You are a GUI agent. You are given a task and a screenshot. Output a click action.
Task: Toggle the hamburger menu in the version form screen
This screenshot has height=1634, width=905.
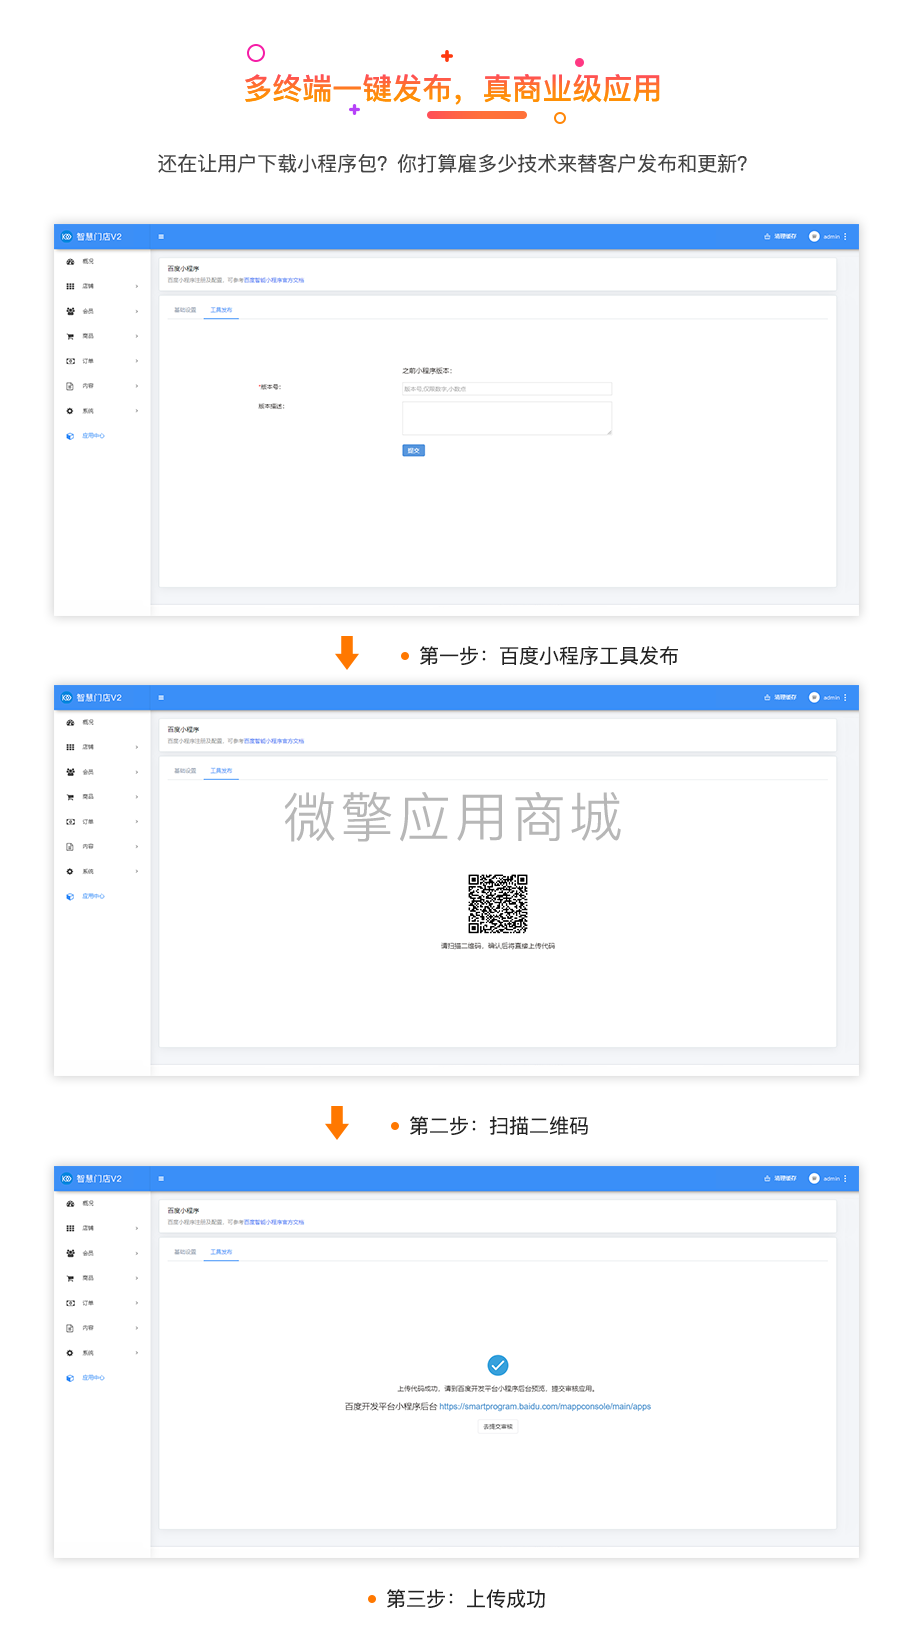[x=161, y=237]
